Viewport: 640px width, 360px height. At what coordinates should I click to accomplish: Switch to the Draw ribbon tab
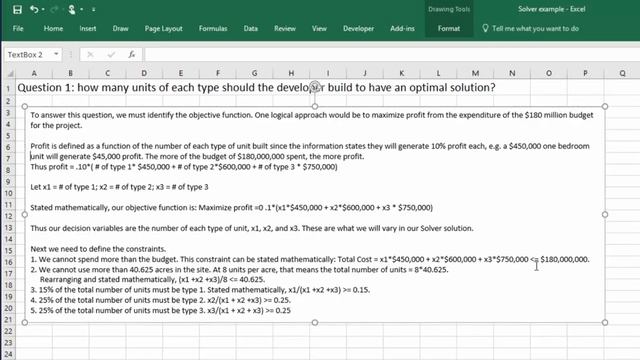(120, 29)
